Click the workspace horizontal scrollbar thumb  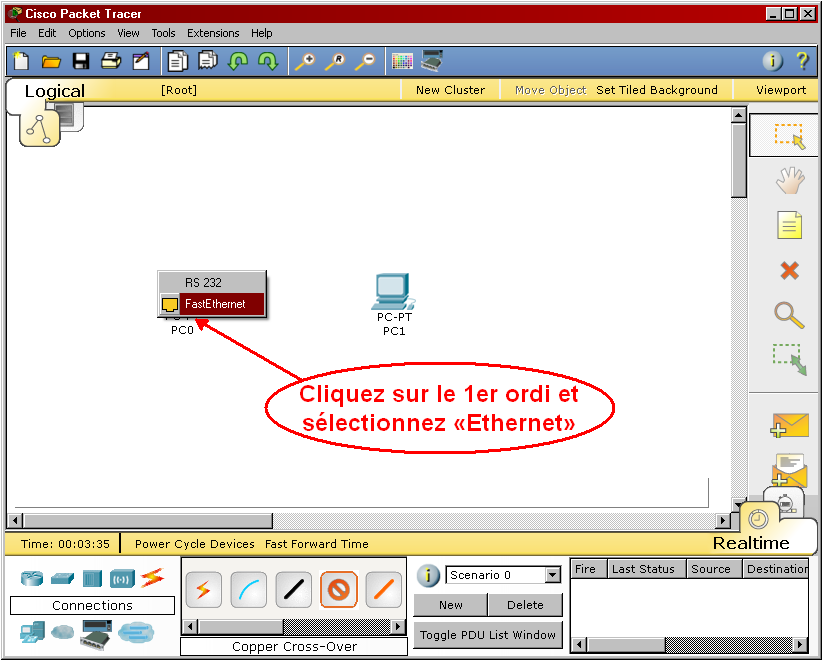point(148,521)
